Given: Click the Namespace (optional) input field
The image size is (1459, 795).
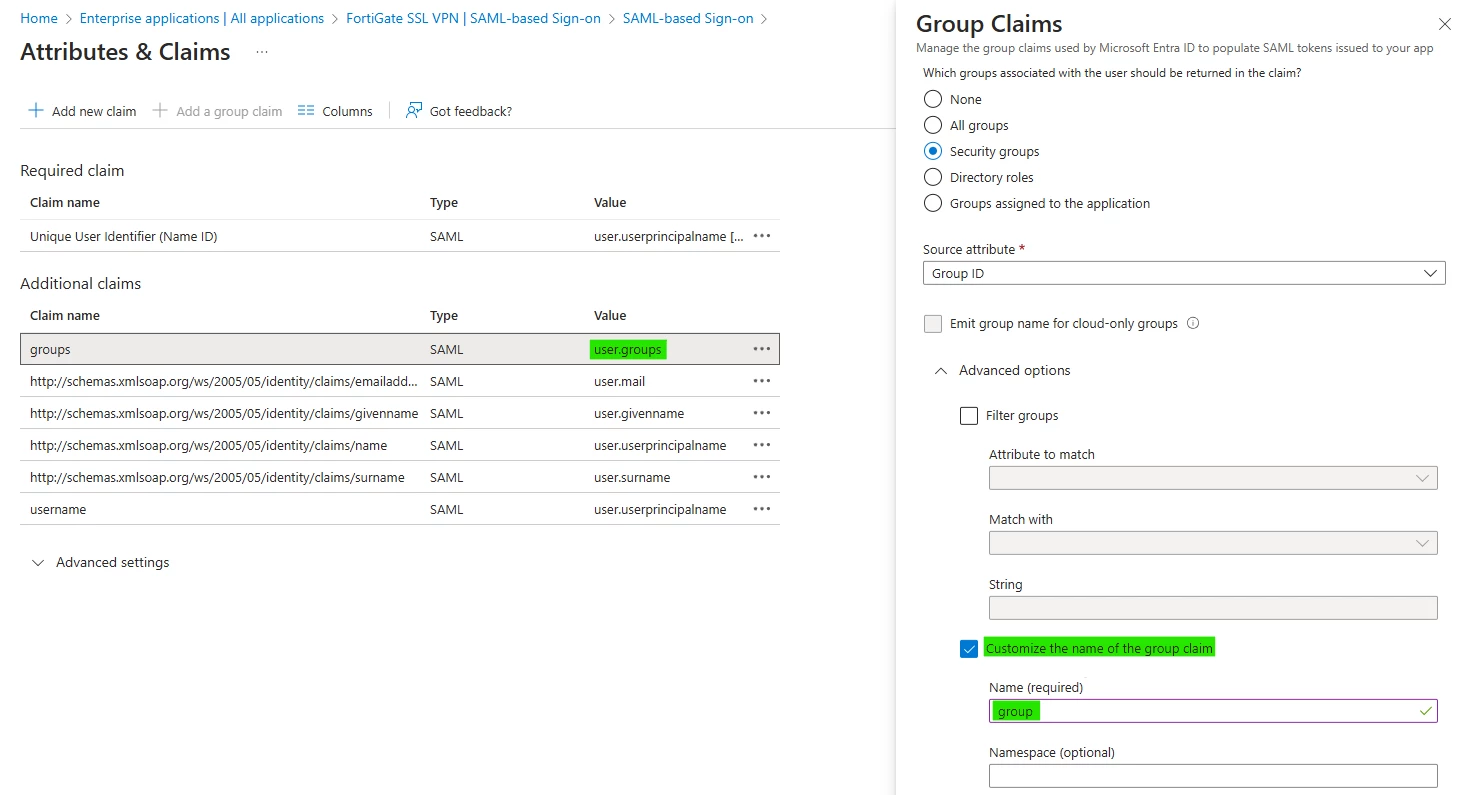Looking at the screenshot, I should click(x=1213, y=776).
